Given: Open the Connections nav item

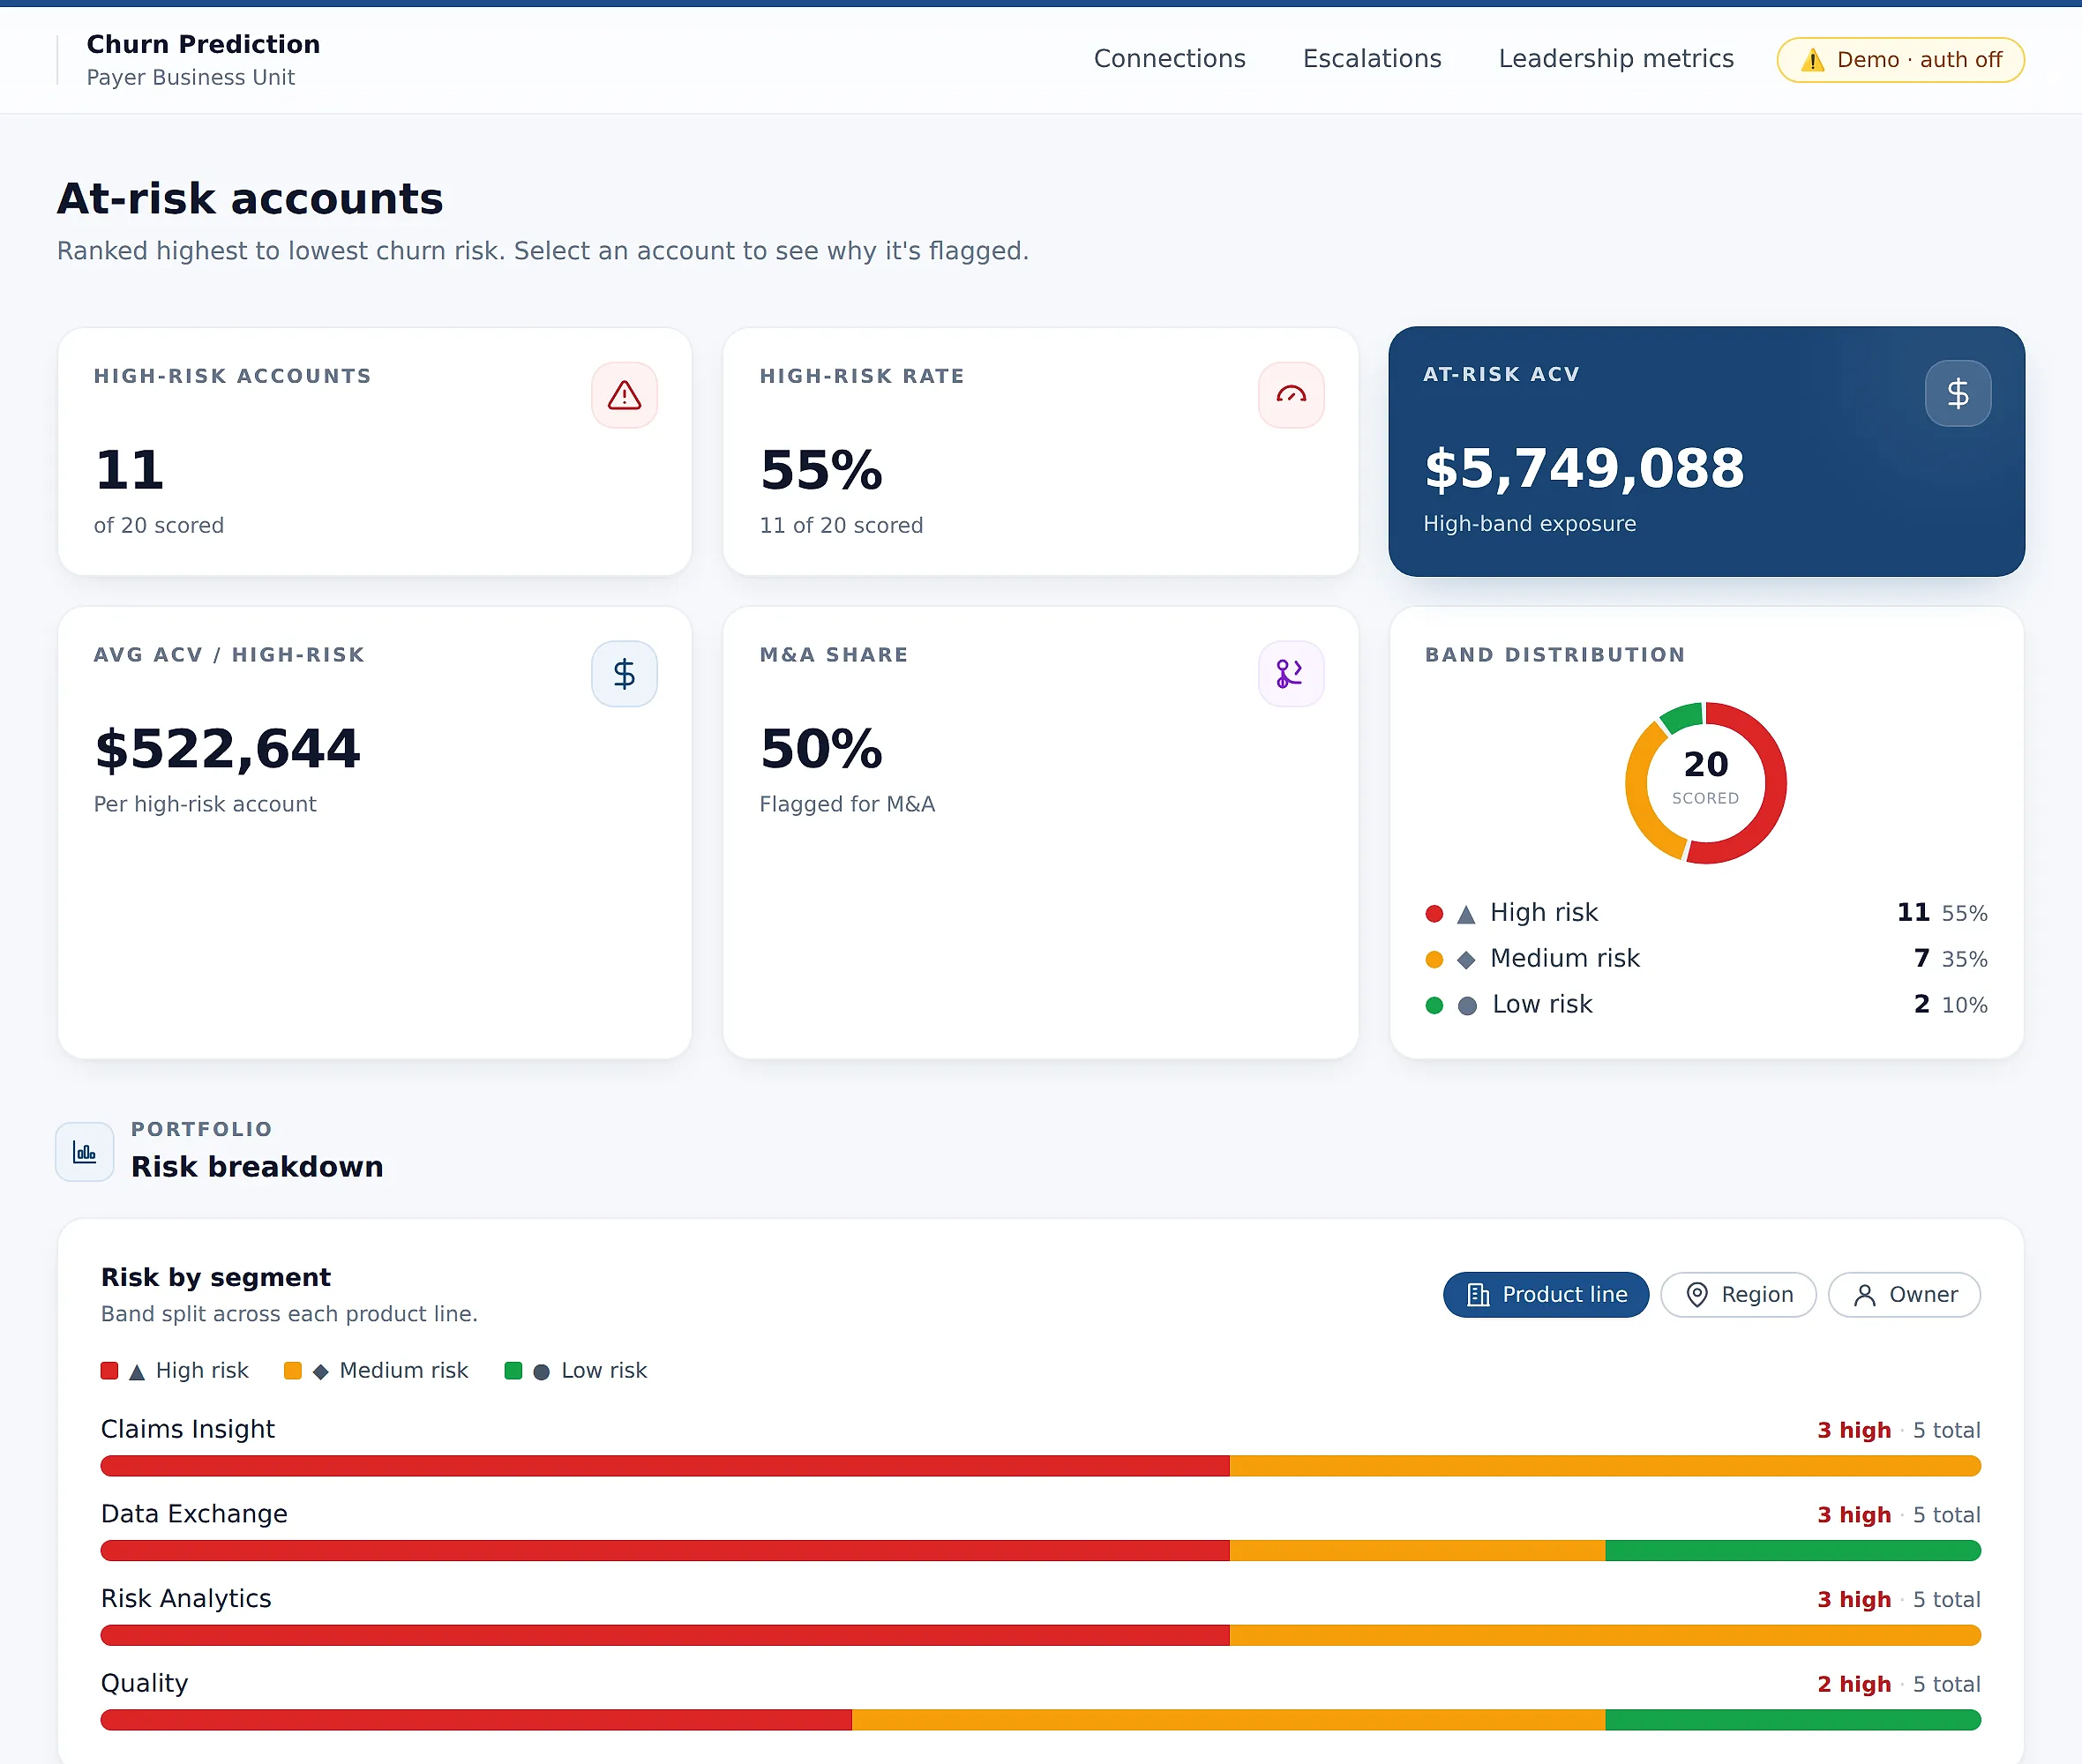Looking at the screenshot, I should pyautogui.click(x=1169, y=59).
